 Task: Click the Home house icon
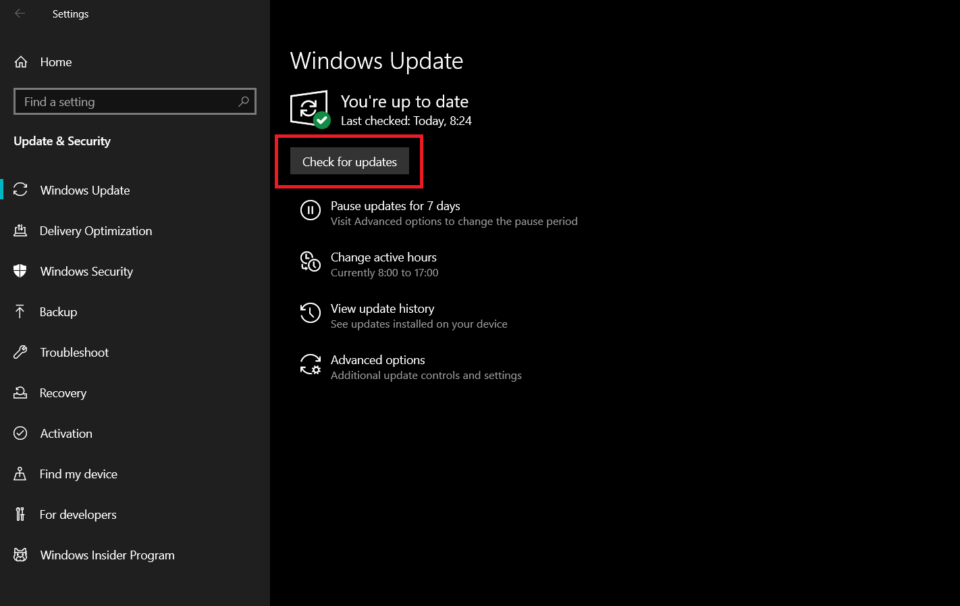(x=21, y=62)
